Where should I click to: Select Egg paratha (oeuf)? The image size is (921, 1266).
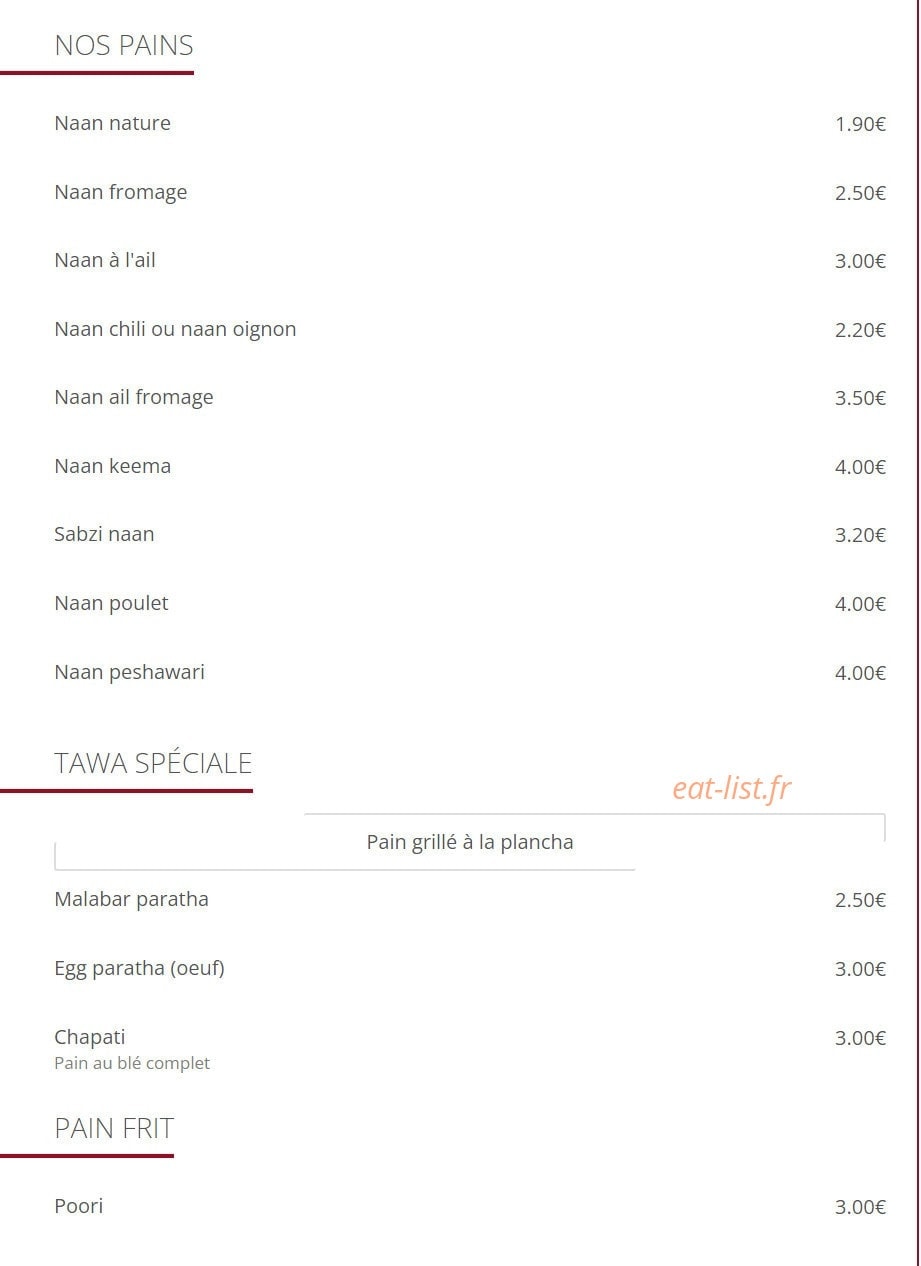pos(139,968)
